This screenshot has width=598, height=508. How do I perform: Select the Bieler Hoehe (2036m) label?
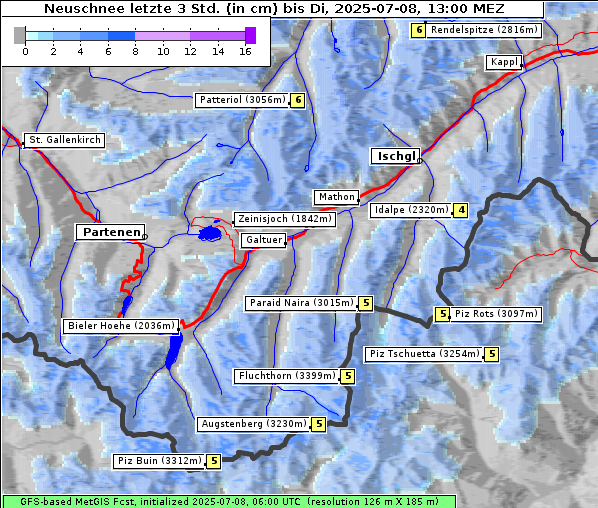coord(121,326)
